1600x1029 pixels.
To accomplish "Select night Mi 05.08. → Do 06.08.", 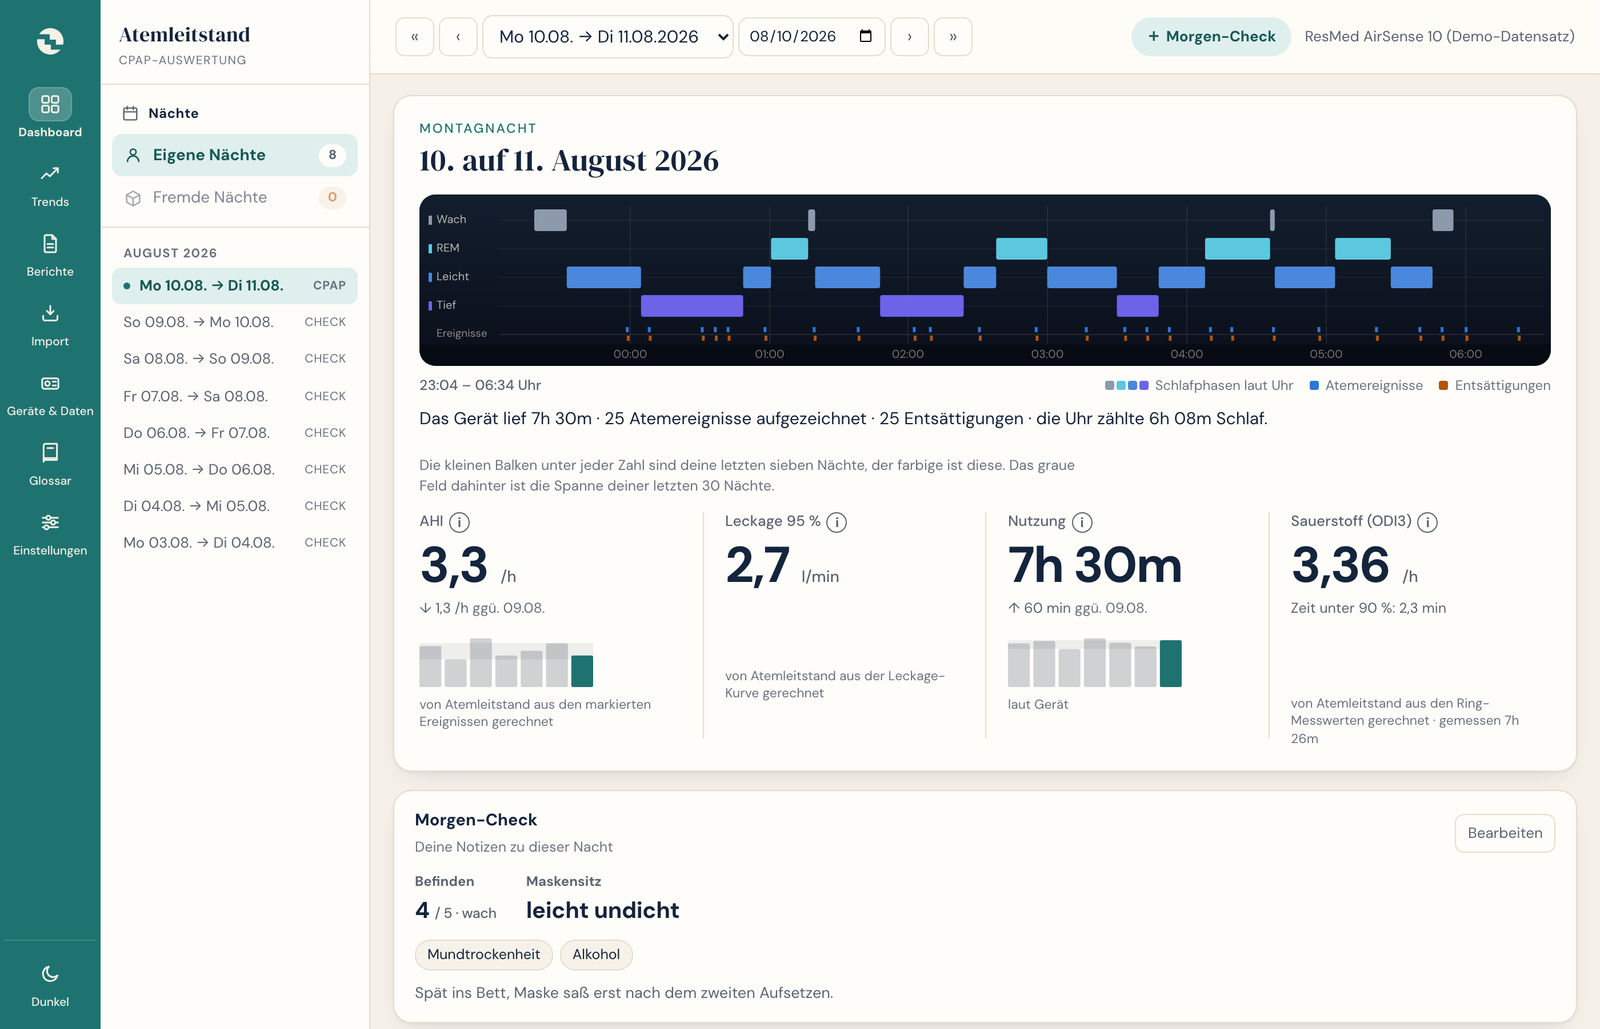I will click(235, 469).
